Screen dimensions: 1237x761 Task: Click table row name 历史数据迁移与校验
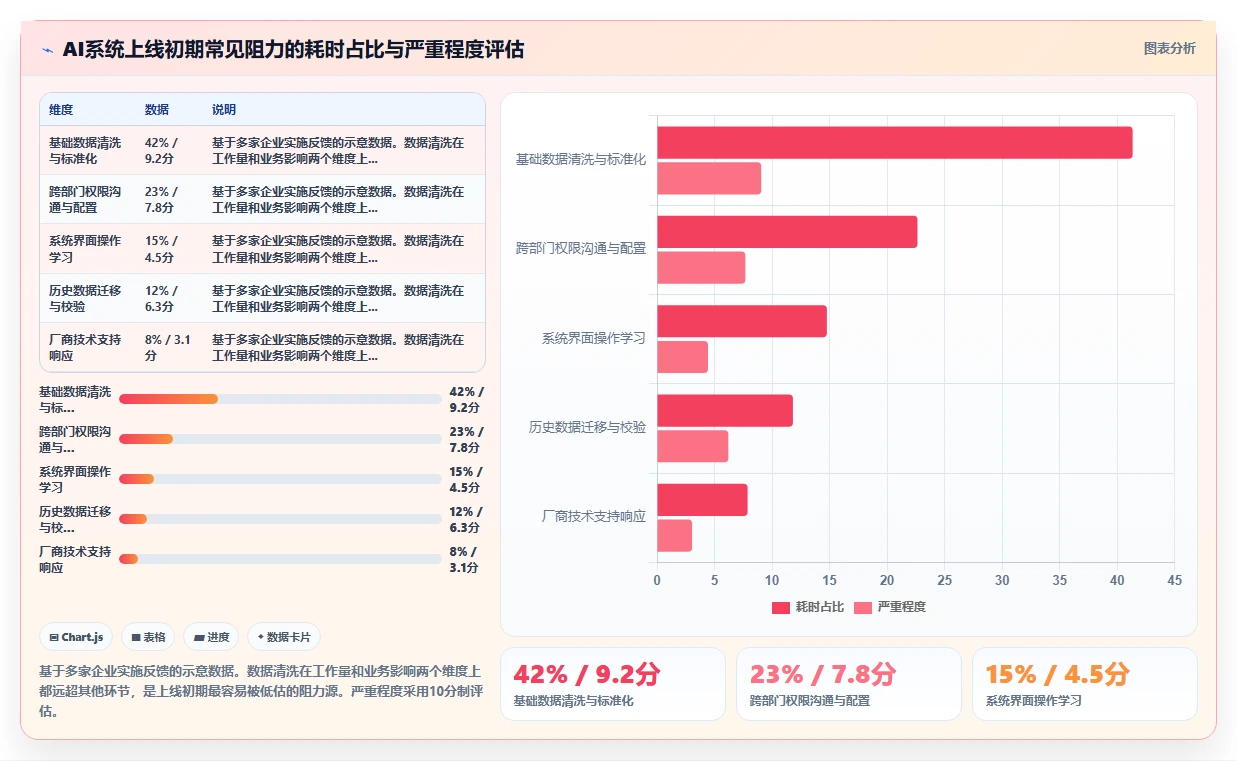click(x=85, y=298)
